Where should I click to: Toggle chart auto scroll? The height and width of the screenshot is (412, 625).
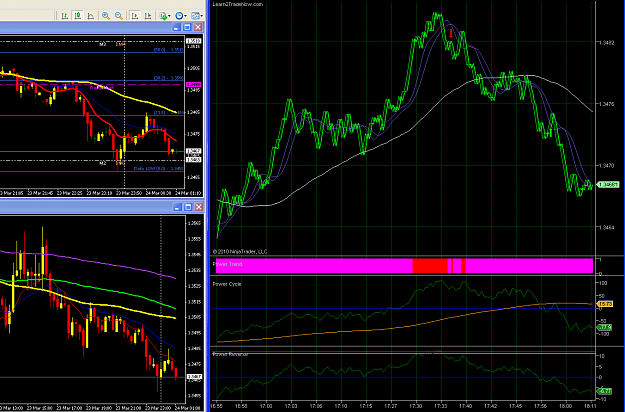click(x=135, y=16)
